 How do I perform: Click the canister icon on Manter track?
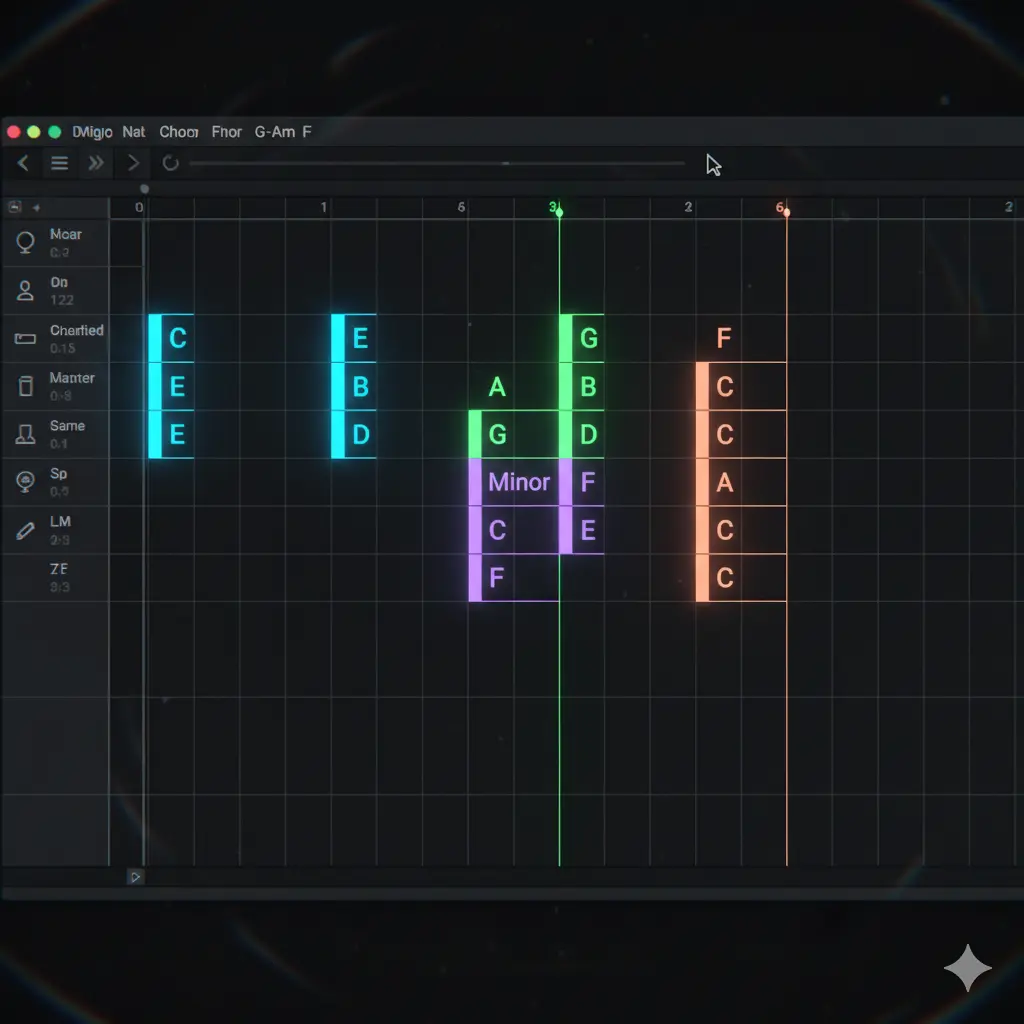coord(26,386)
